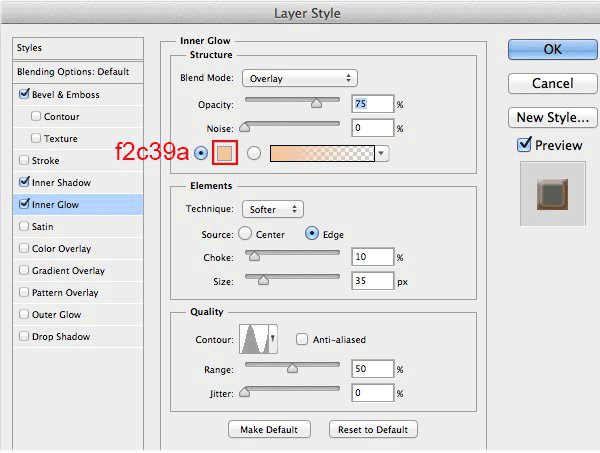Screen dimensions: 600x453
Task: Click the Opacity slider handle
Action: tap(316, 103)
